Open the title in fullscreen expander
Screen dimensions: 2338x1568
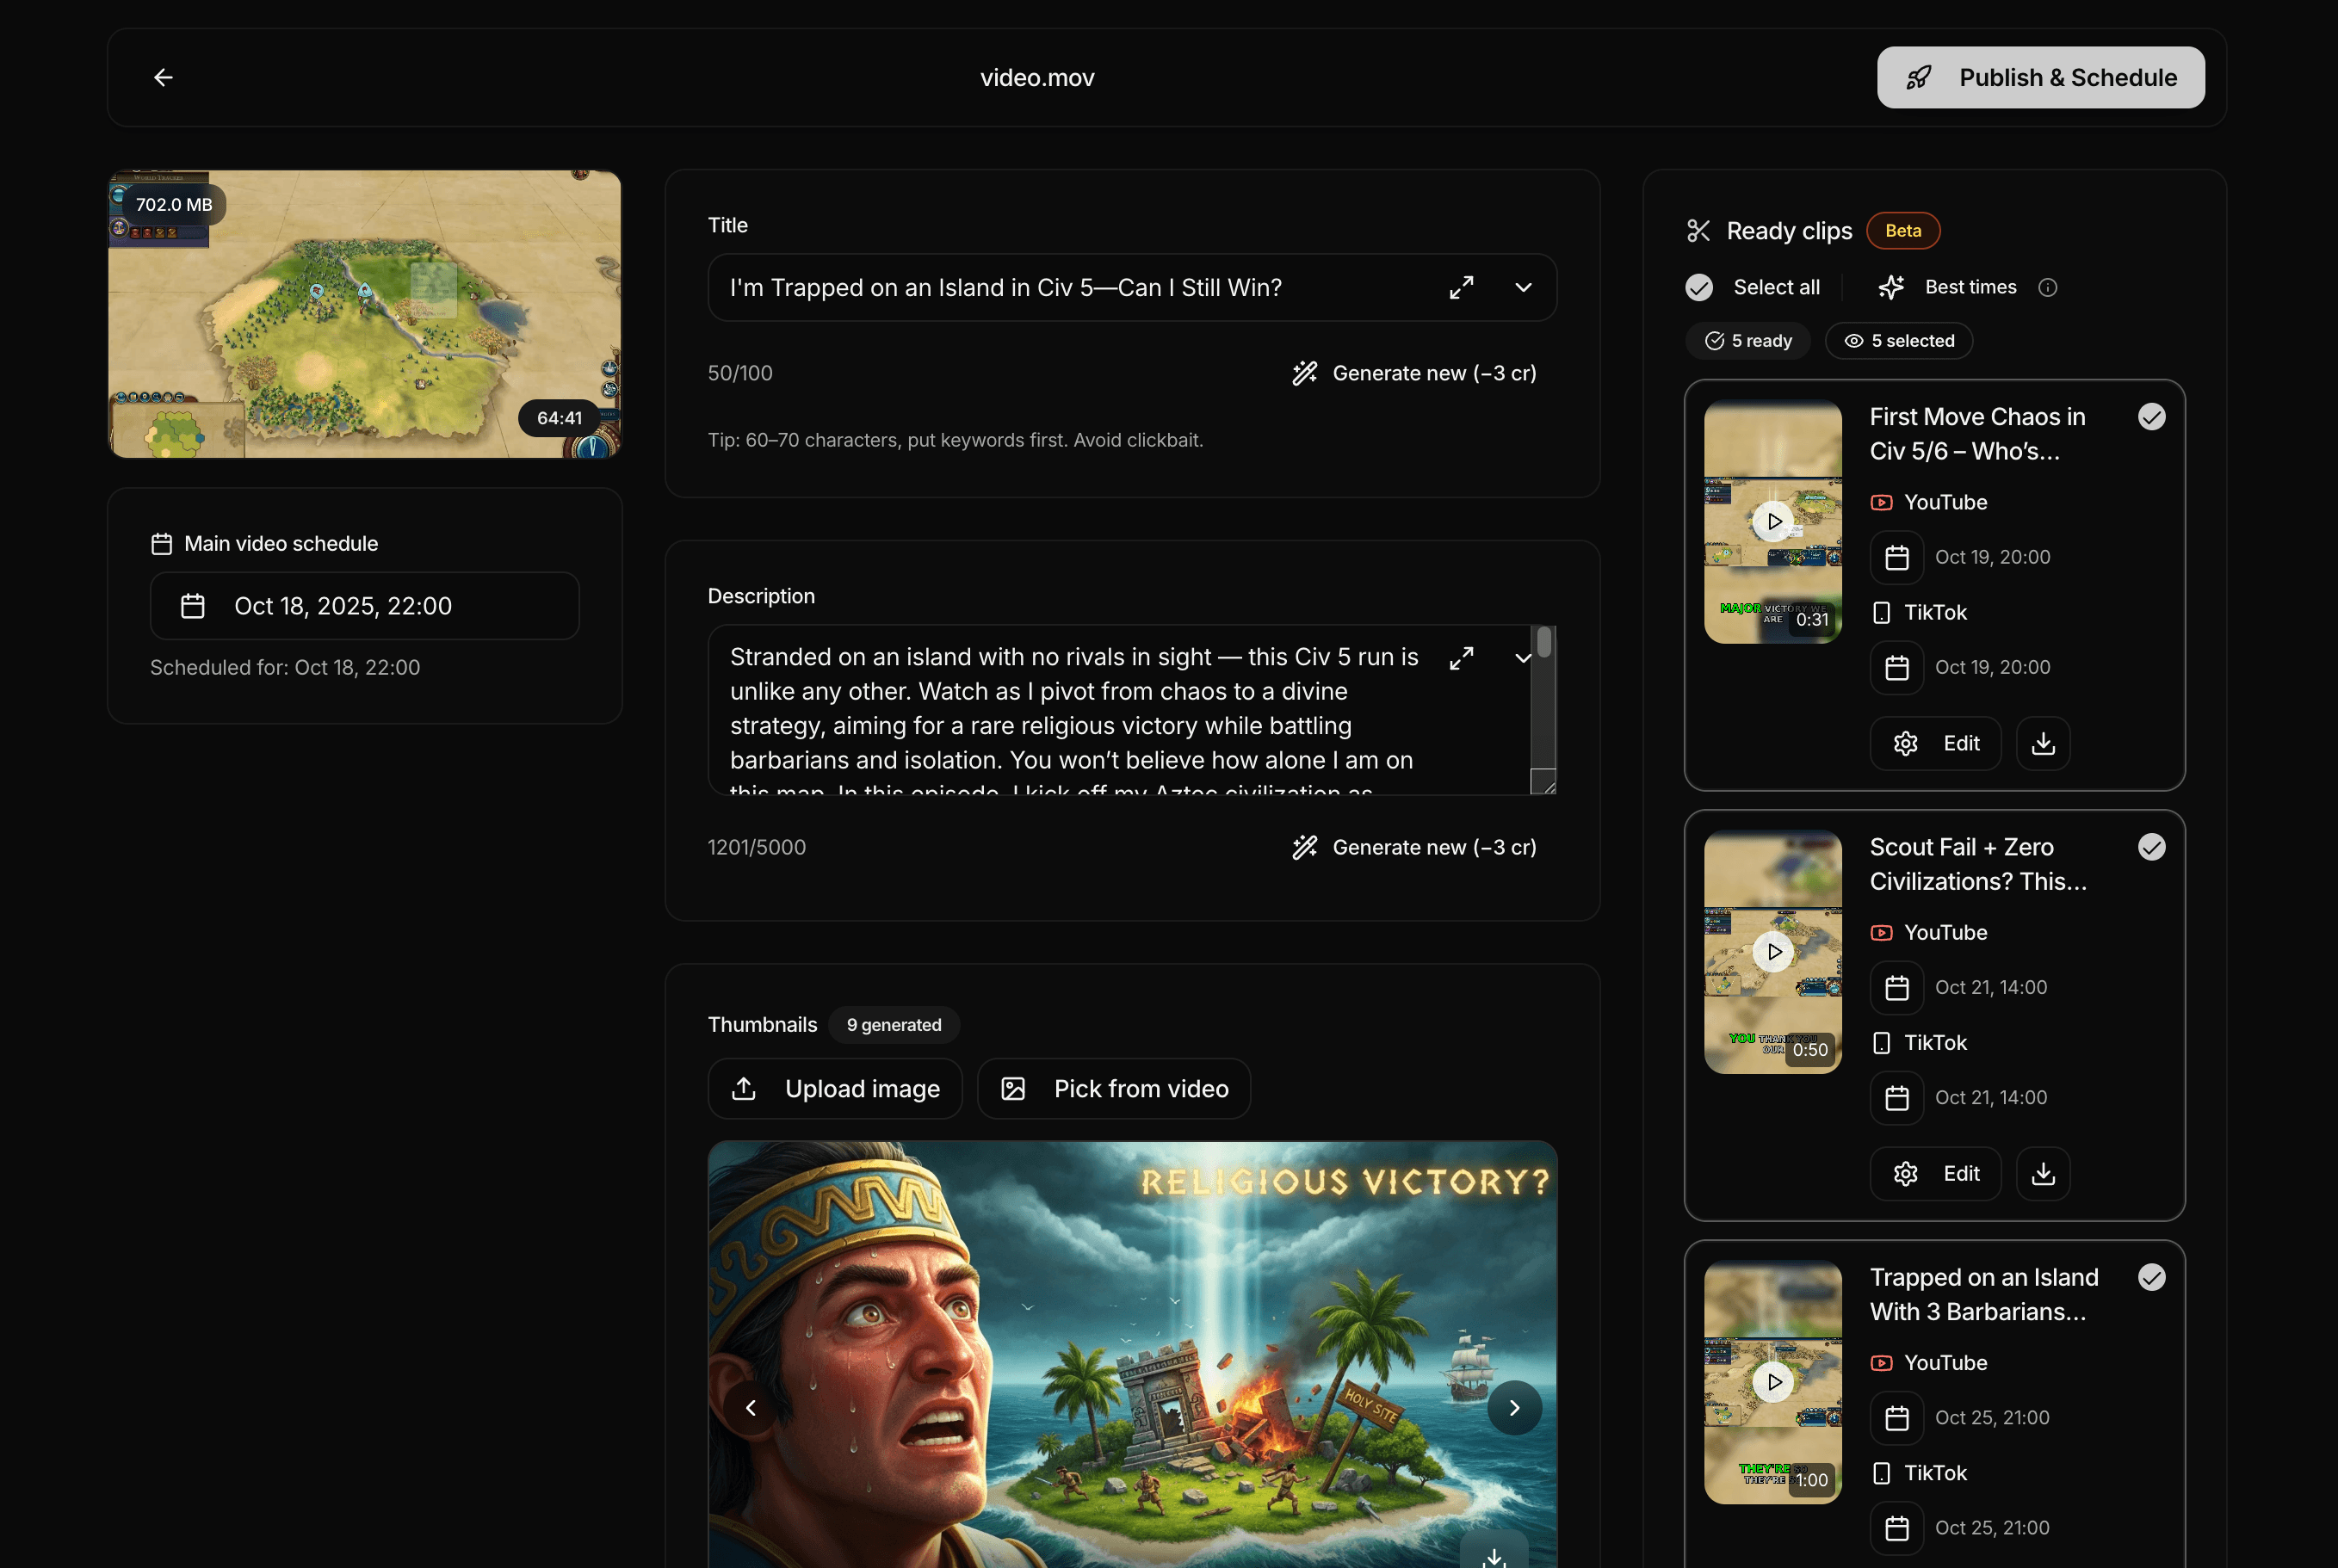pos(1461,287)
